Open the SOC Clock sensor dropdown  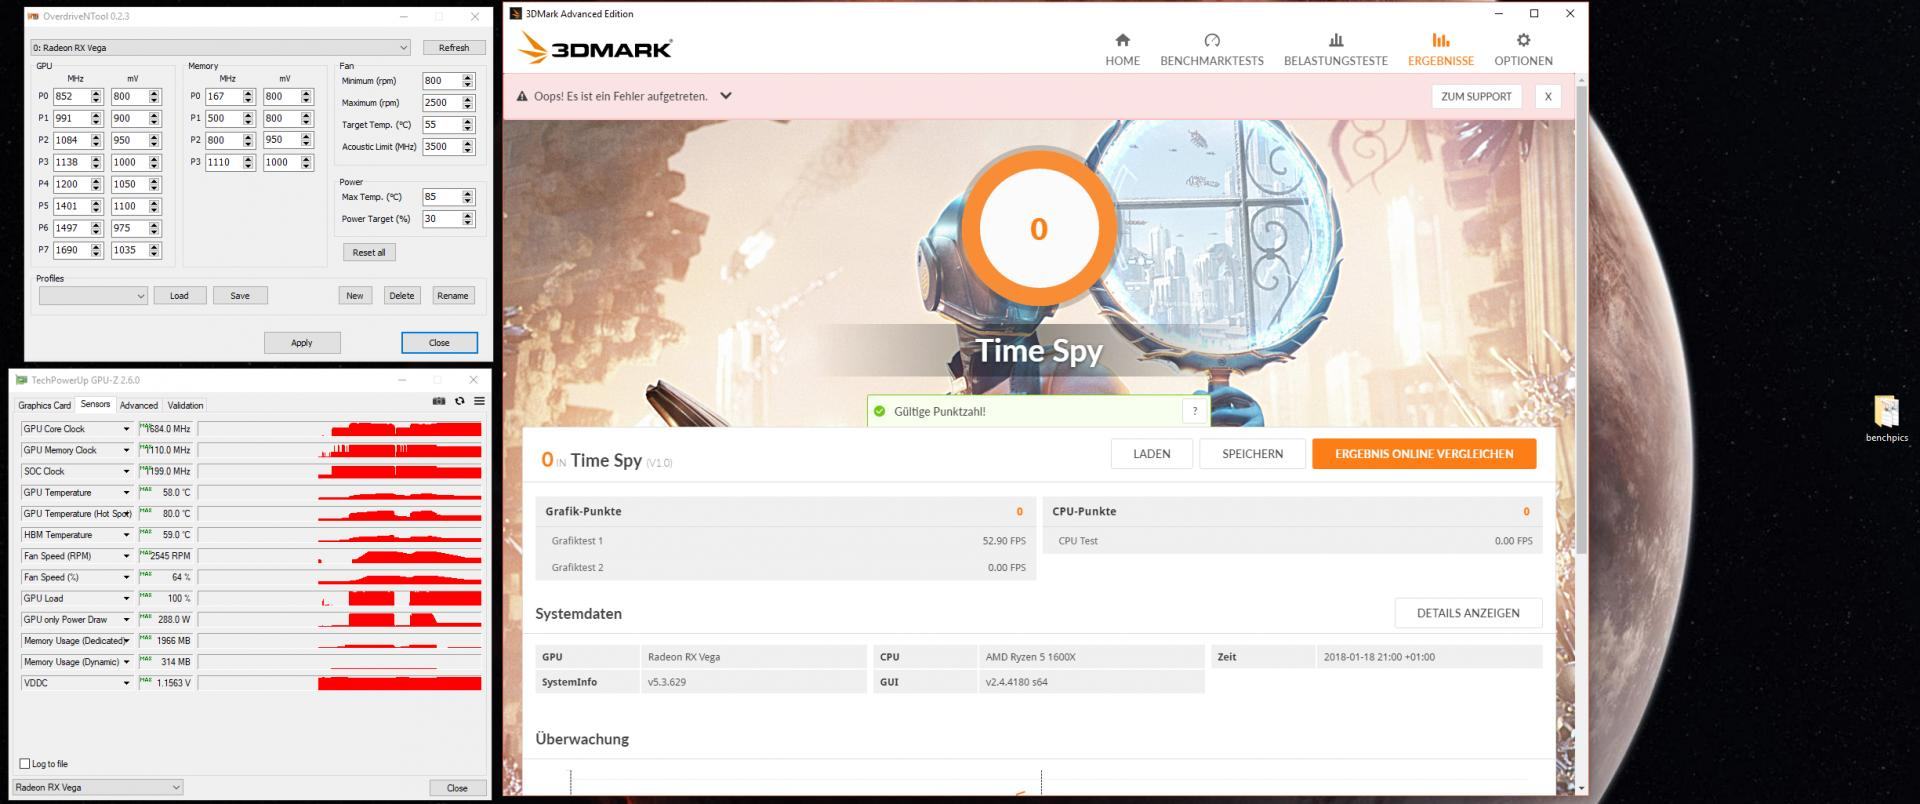click(x=126, y=471)
